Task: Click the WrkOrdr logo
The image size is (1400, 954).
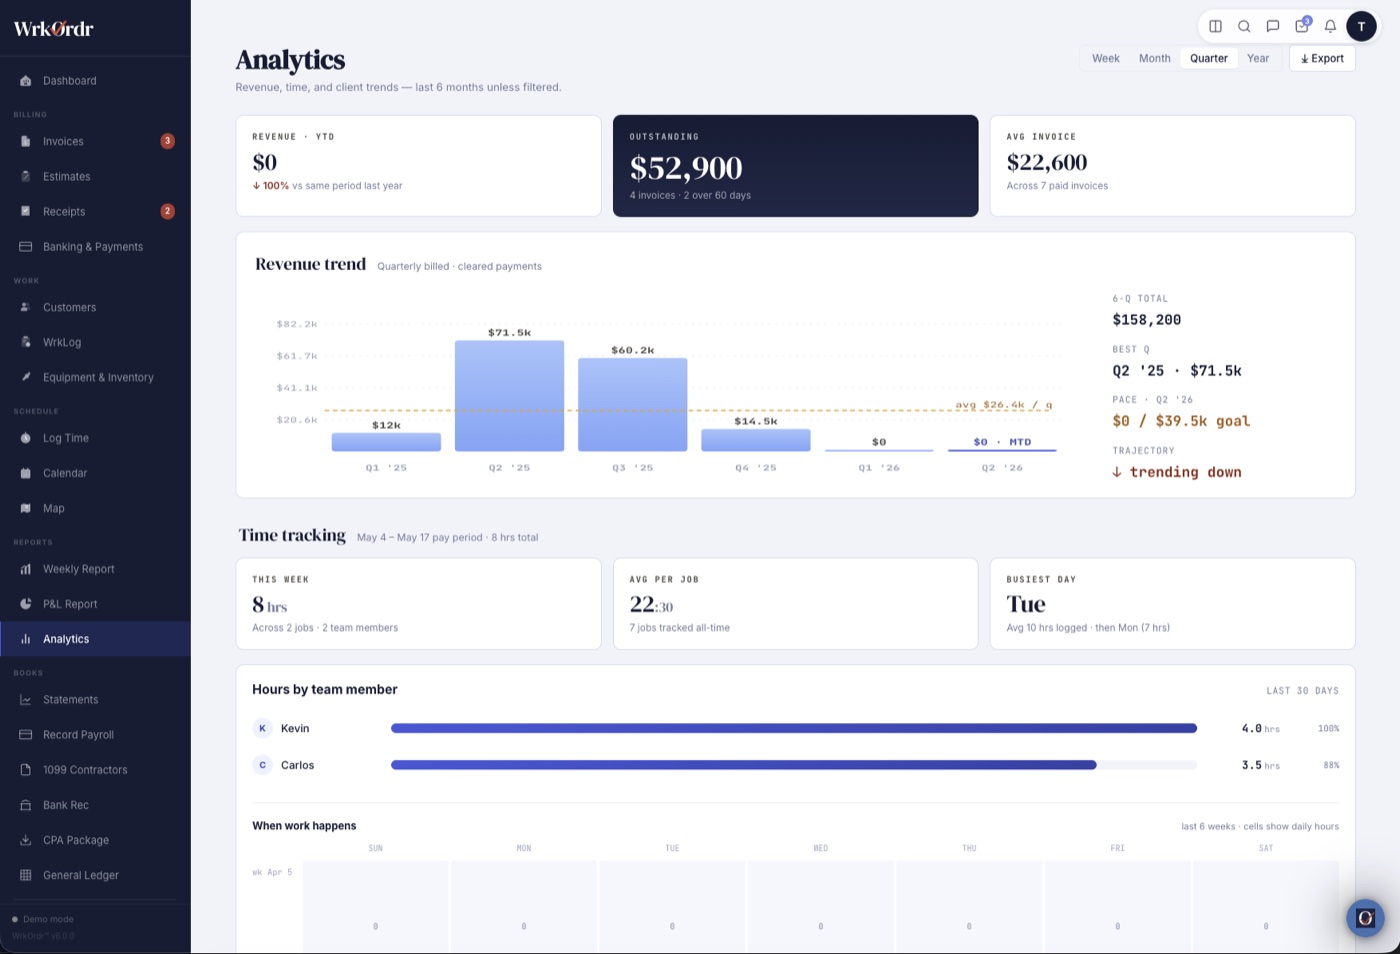Action: pyautogui.click(x=53, y=29)
